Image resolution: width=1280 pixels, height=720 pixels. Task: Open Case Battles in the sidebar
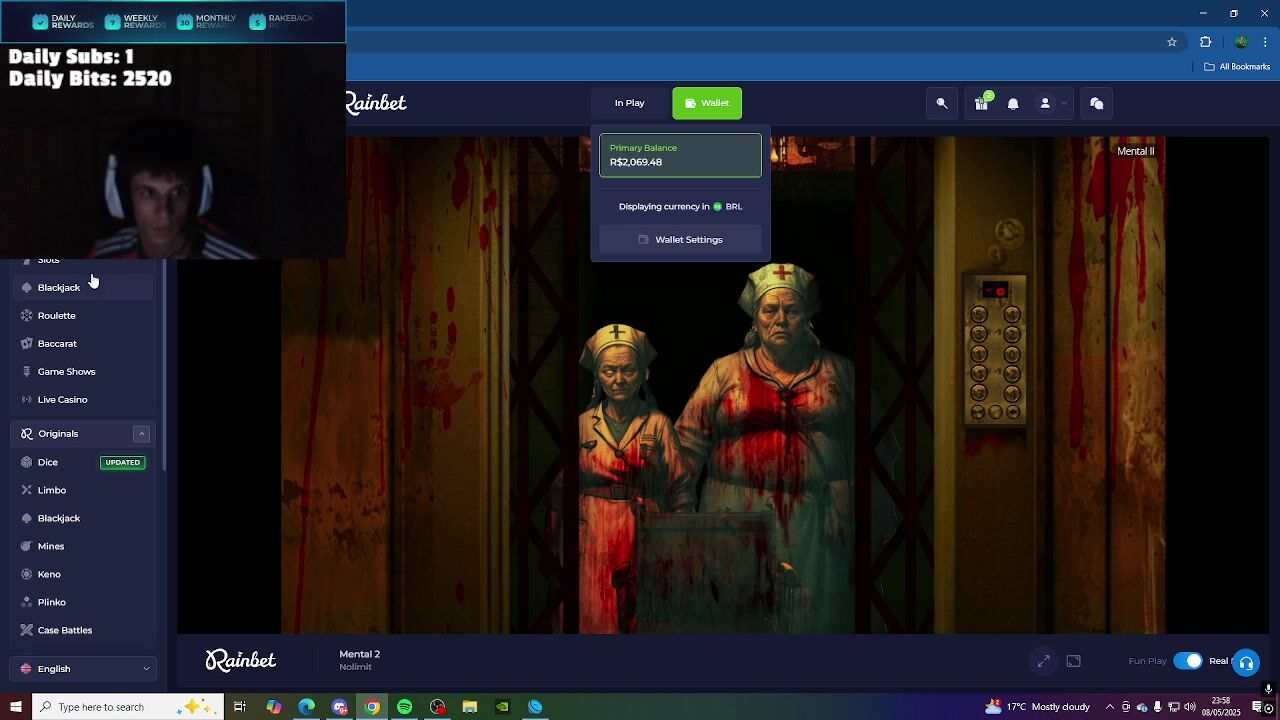click(84, 631)
